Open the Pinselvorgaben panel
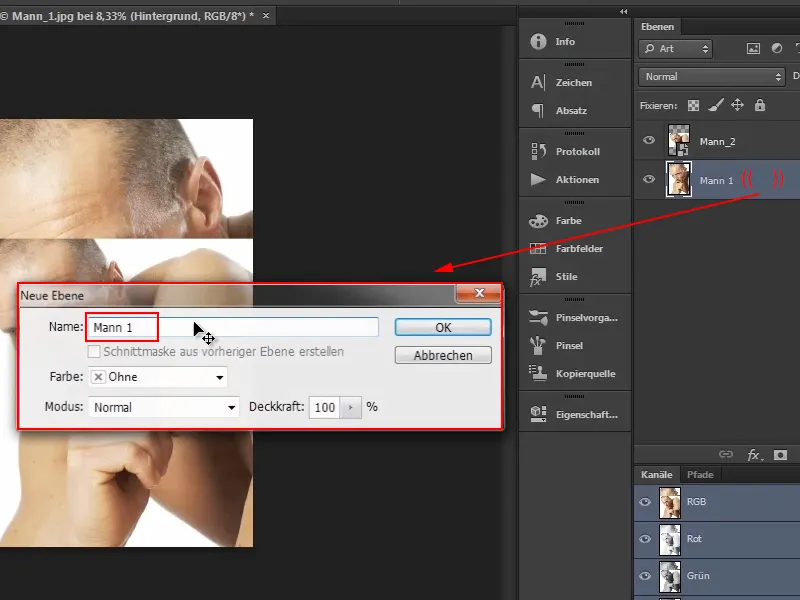The width and height of the screenshot is (800, 600). click(x=574, y=317)
